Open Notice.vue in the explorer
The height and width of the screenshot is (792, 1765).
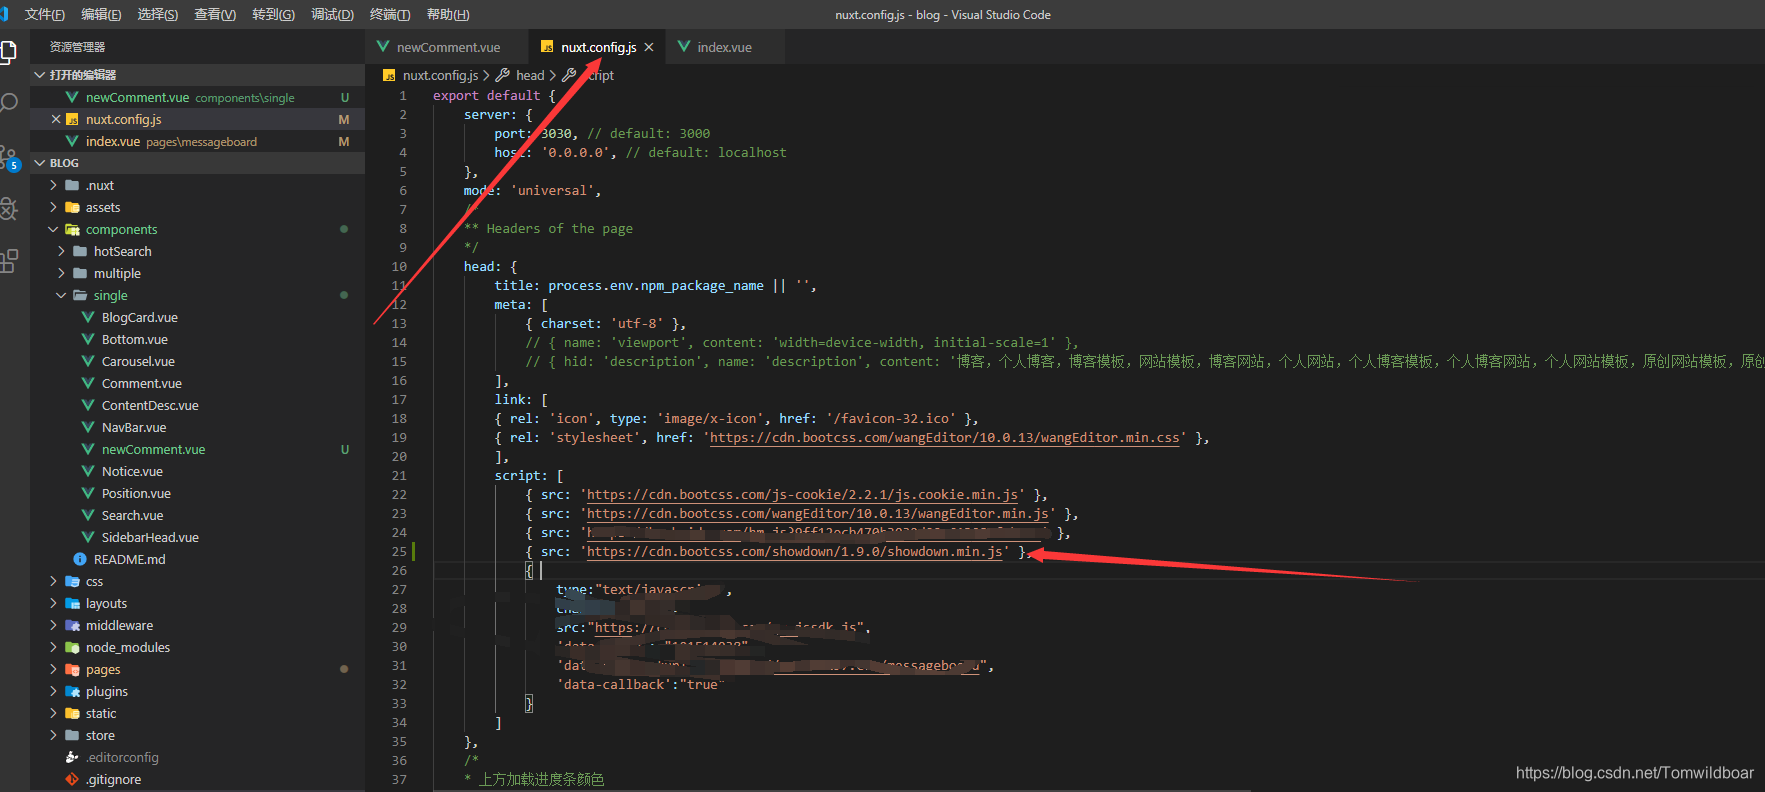click(x=132, y=471)
